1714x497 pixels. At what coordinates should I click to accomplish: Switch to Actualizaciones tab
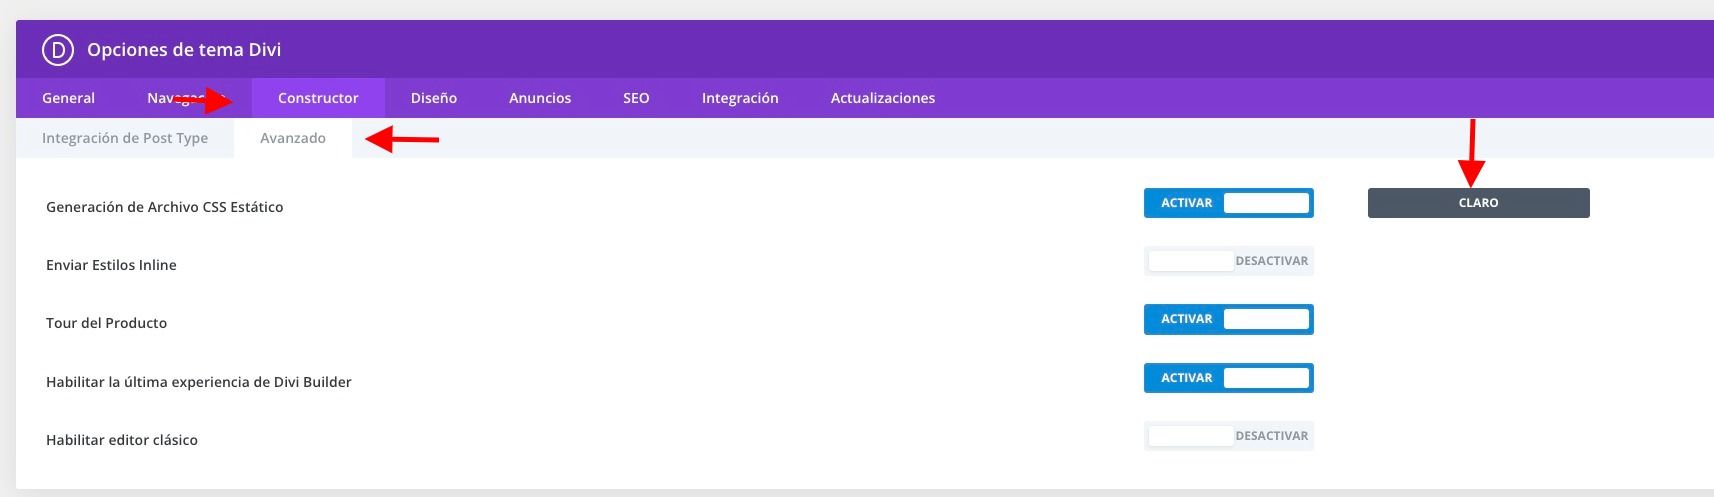coord(883,98)
